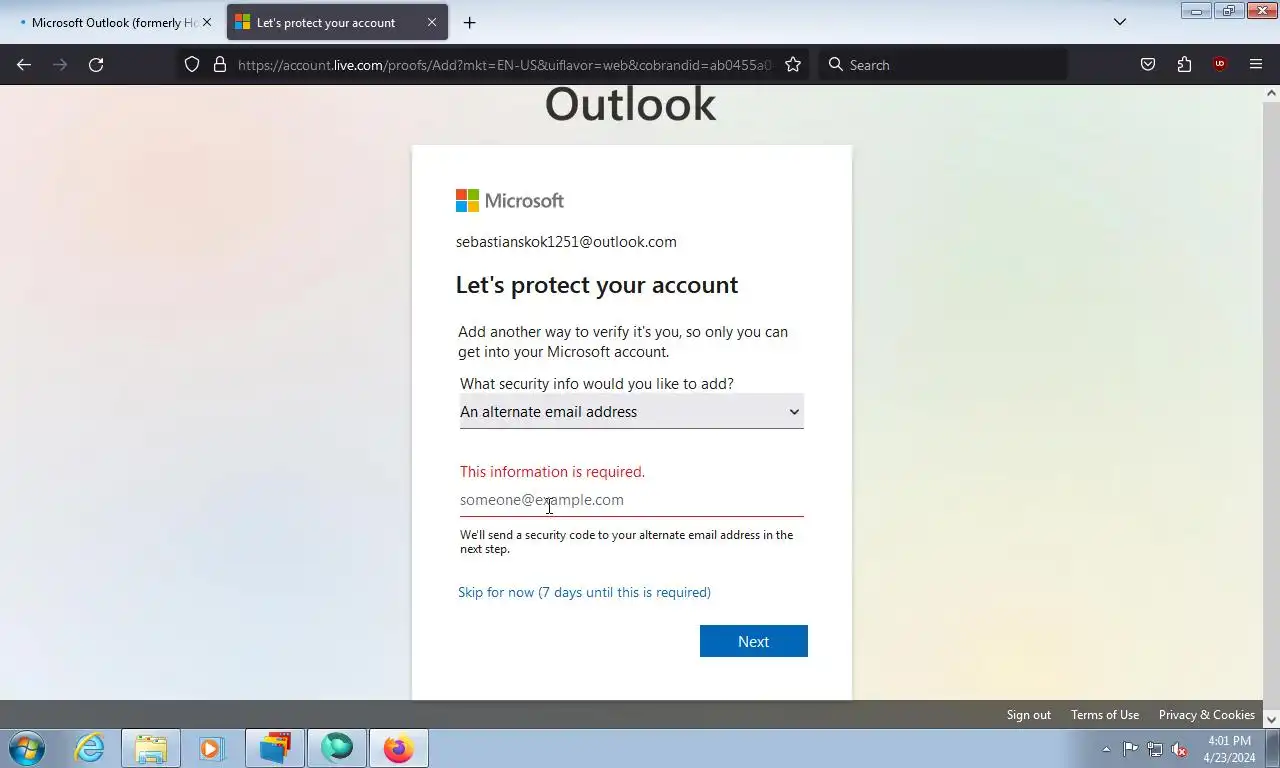Click the Next button
The height and width of the screenshot is (768, 1280).
(753, 641)
